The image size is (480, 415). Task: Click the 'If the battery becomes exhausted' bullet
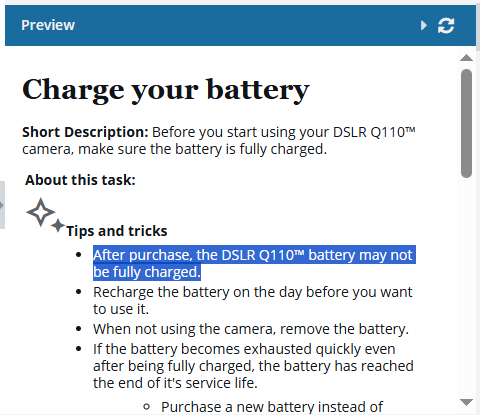[x=253, y=366]
